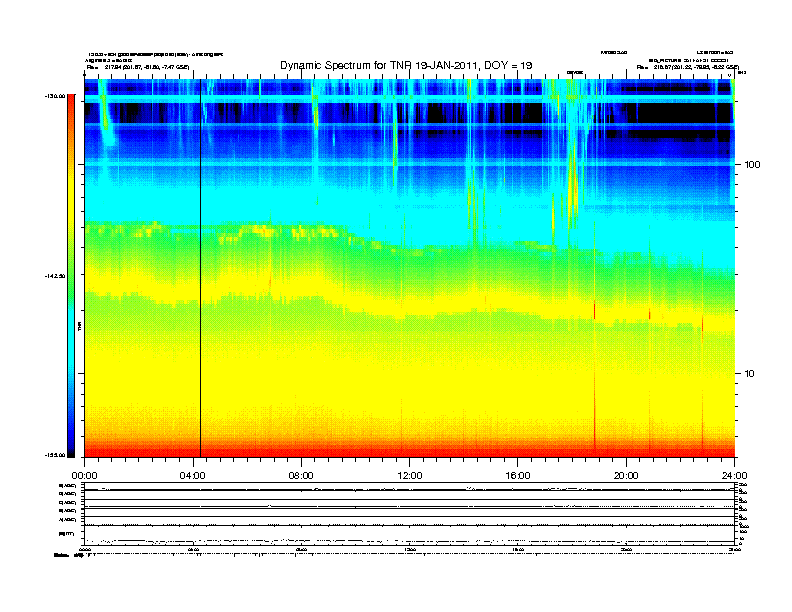792x612 pixels.
Task: Click the 12:00 time axis label
Action: pyautogui.click(x=410, y=476)
